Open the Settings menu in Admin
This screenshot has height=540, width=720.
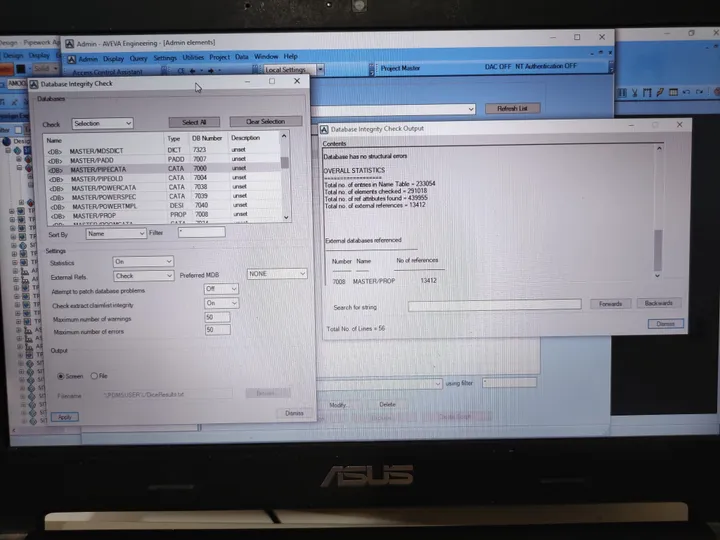(x=165, y=58)
